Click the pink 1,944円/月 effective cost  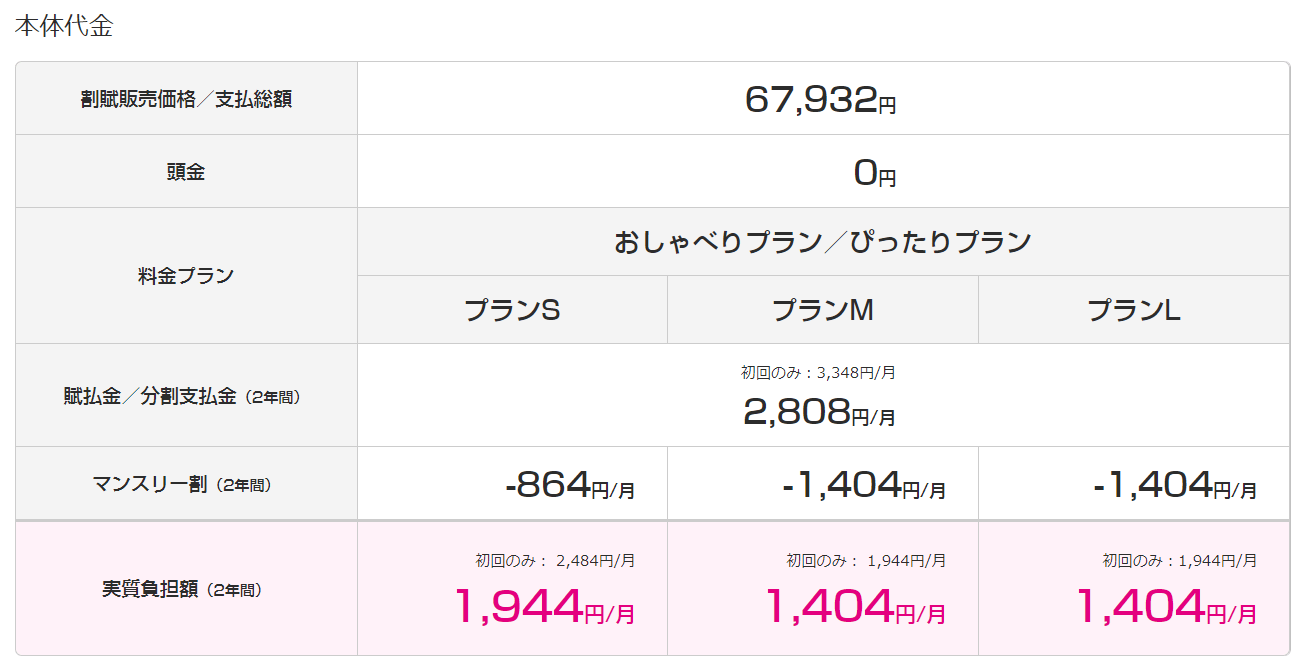coord(545,606)
